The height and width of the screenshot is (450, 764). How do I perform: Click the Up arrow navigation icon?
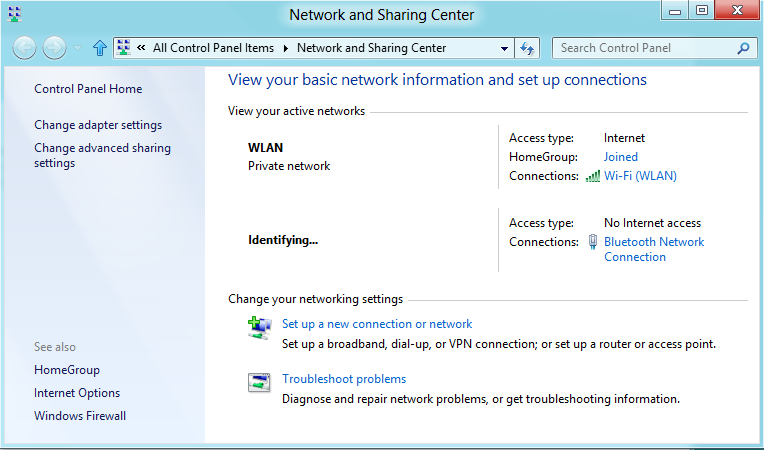(100, 48)
